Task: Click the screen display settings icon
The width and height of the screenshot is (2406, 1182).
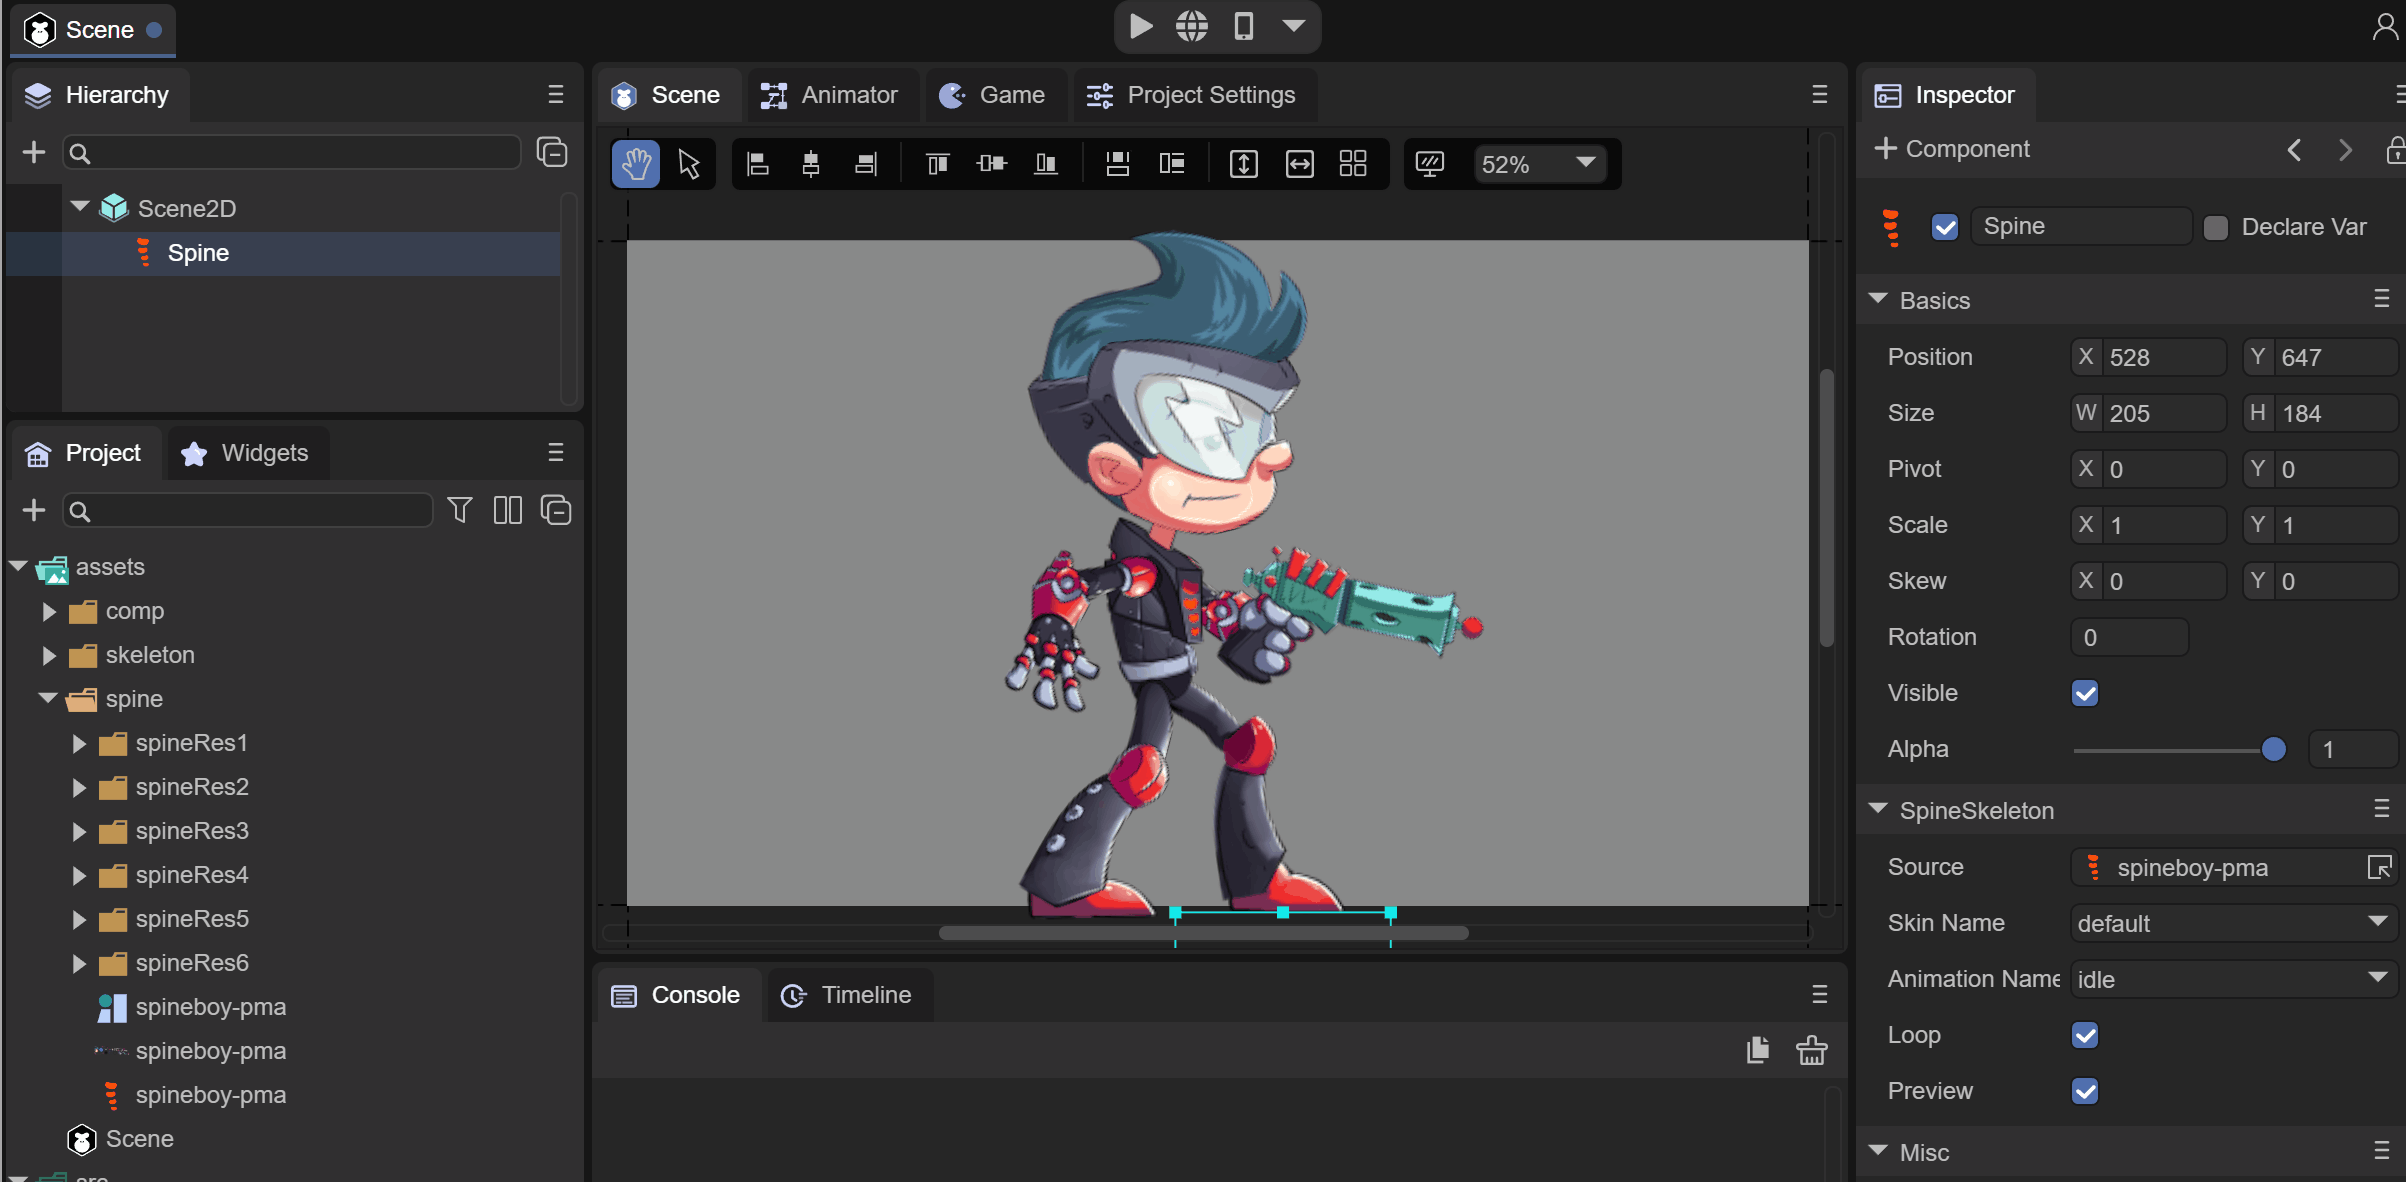Action: (x=1431, y=164)
